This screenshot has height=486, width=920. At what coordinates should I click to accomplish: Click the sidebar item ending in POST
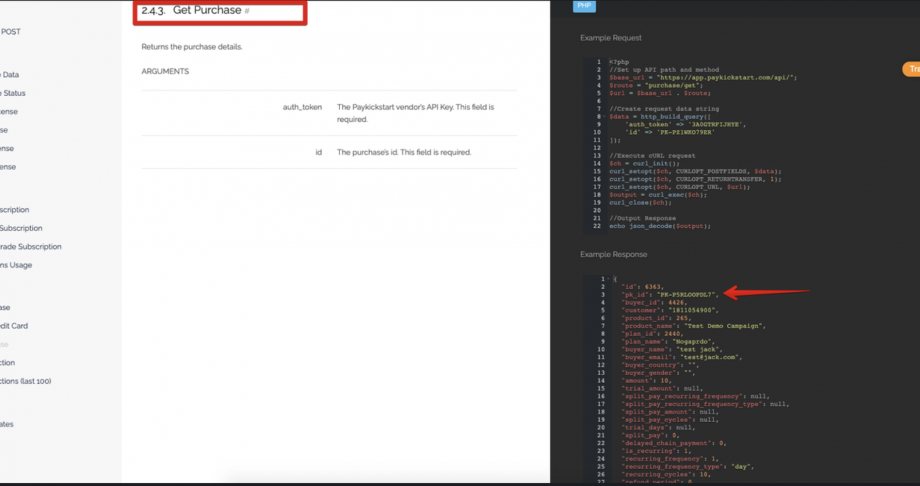[x=10, y=31]
